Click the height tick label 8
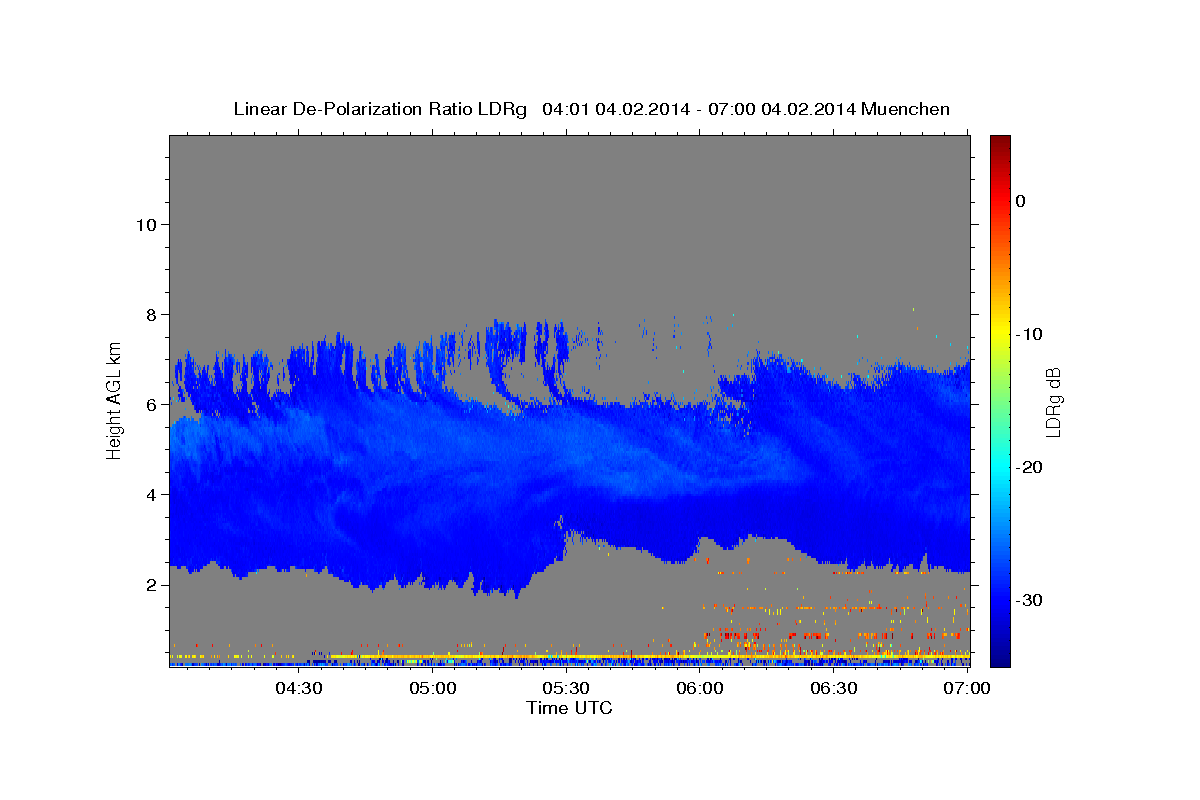 [x=150, y=314]
